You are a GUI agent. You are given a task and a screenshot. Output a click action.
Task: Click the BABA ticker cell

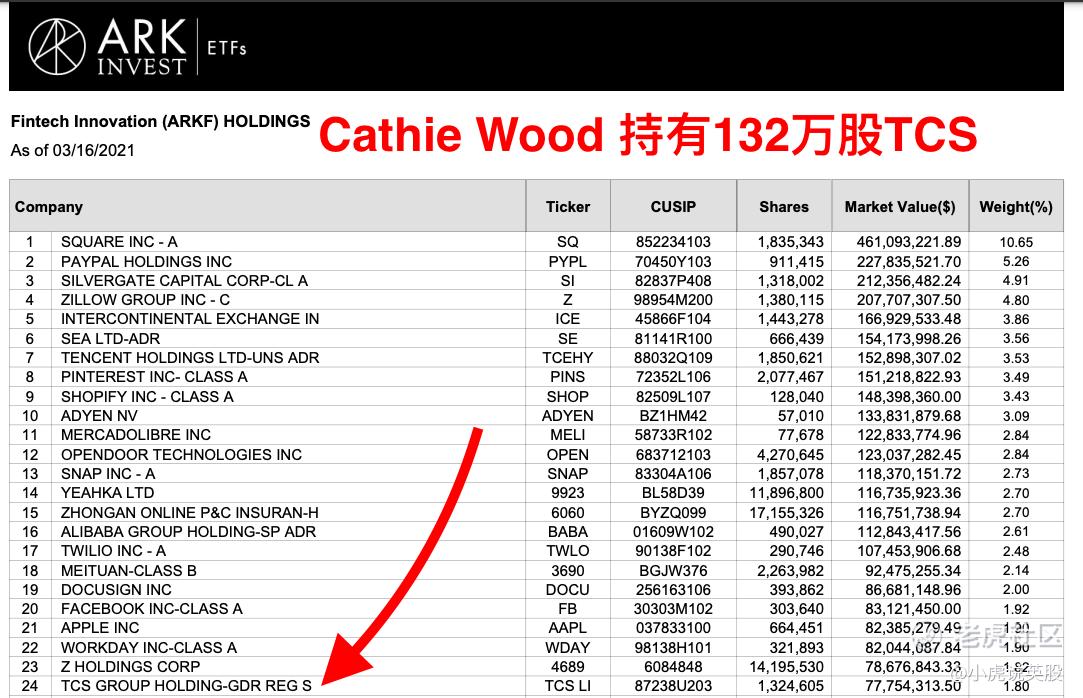pos(568,532)
